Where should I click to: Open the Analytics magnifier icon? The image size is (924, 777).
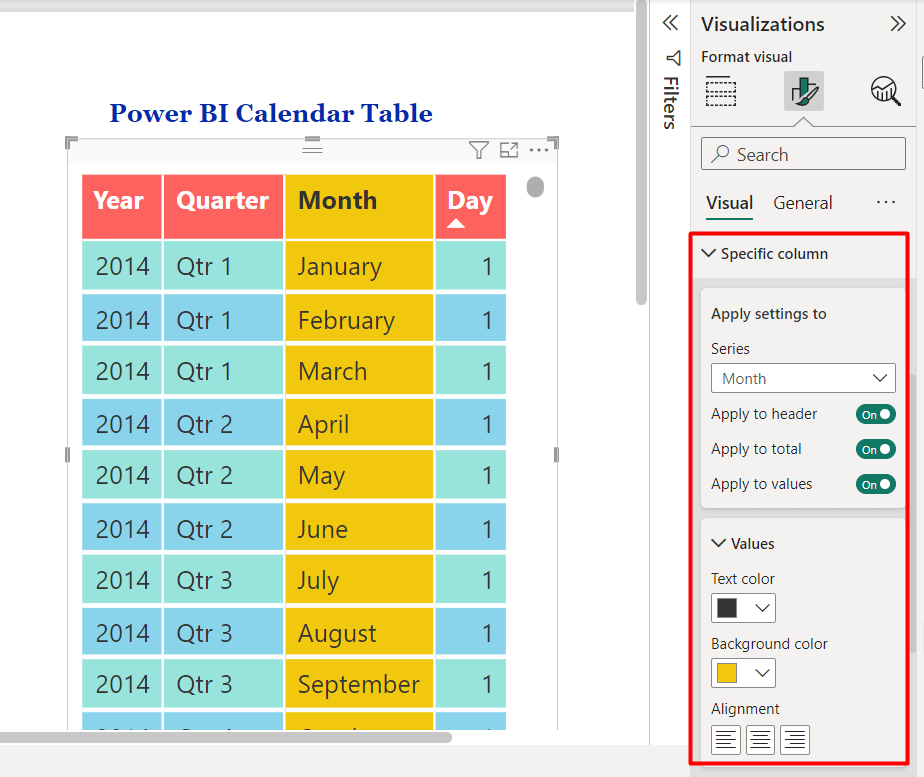(x=885, y=91)
